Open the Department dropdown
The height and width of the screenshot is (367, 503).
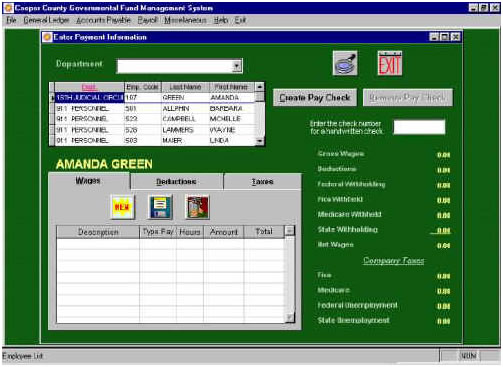tap(237, 66)
